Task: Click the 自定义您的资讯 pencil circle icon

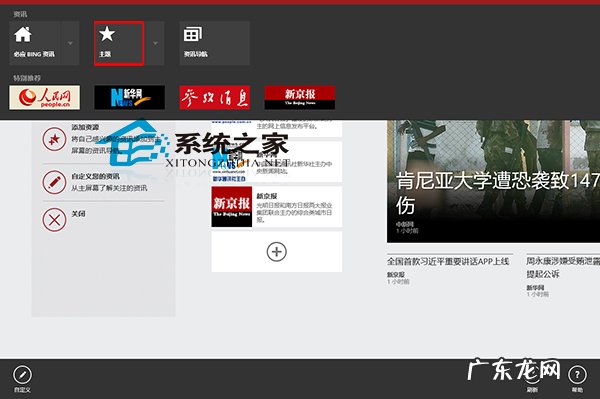Action: pos(54,182)
